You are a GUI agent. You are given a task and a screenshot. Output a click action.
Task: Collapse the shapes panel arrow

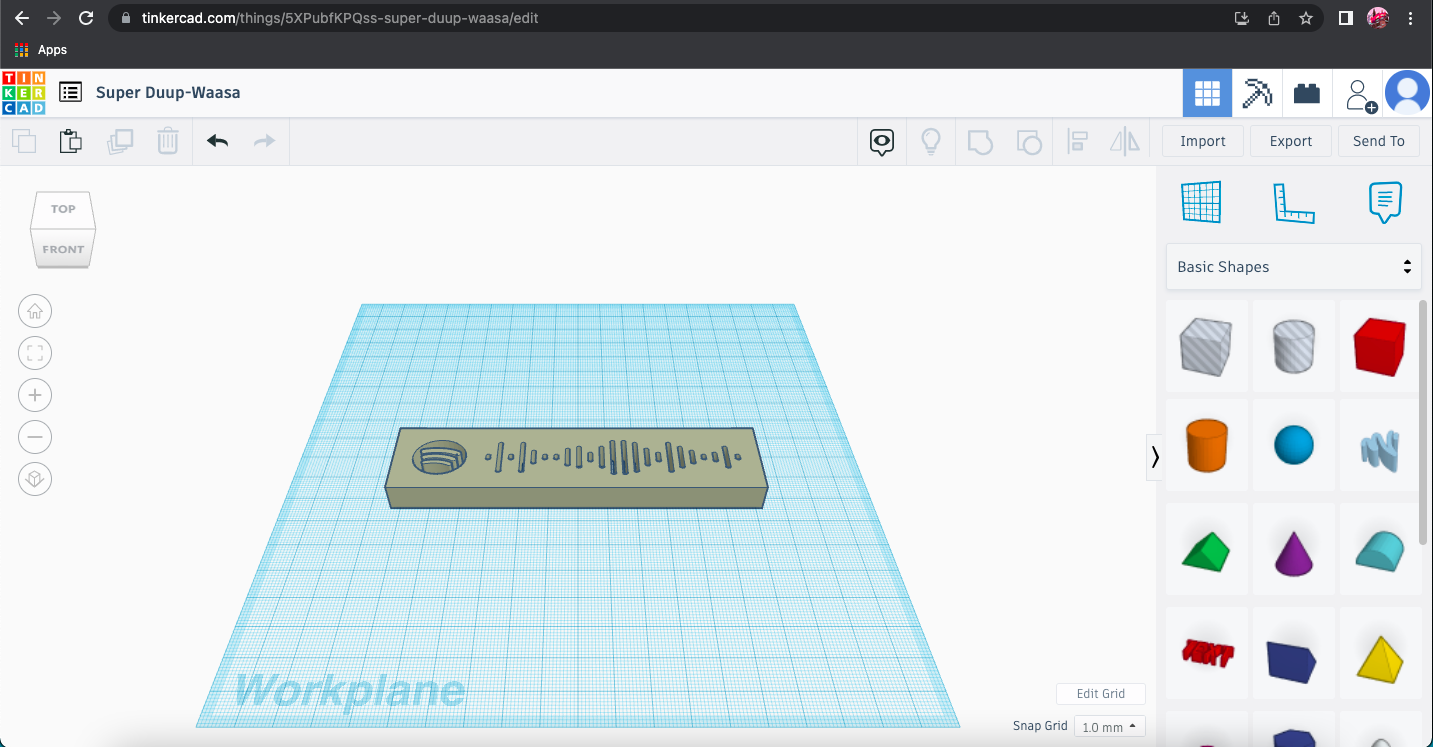[x=1155, y=457]
